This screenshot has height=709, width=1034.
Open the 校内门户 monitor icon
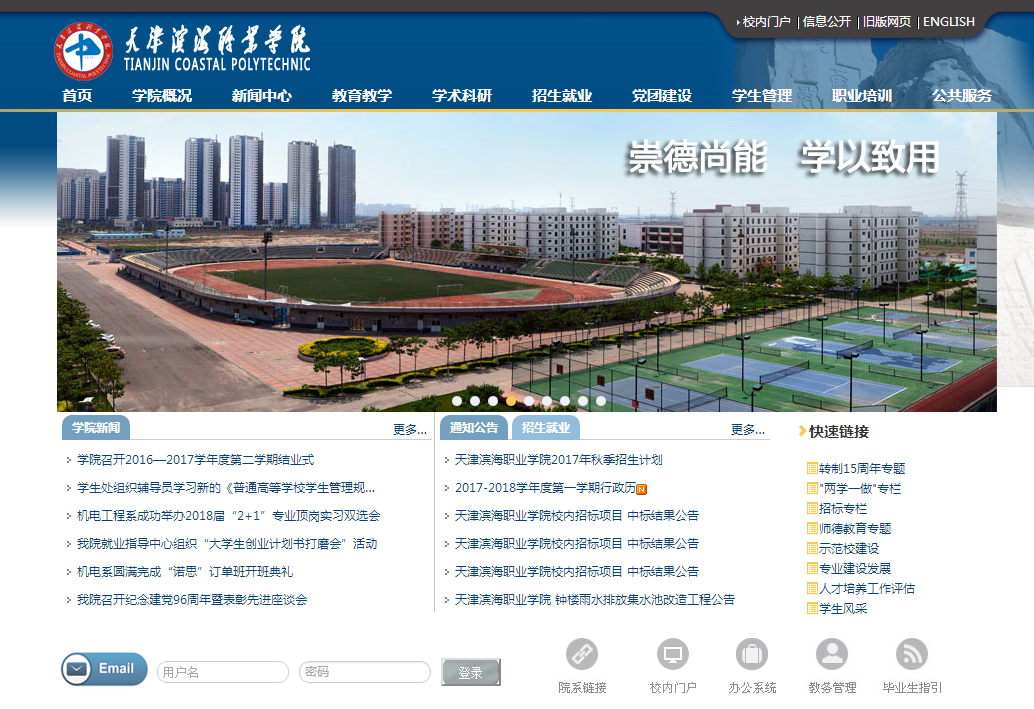point(673,655)
